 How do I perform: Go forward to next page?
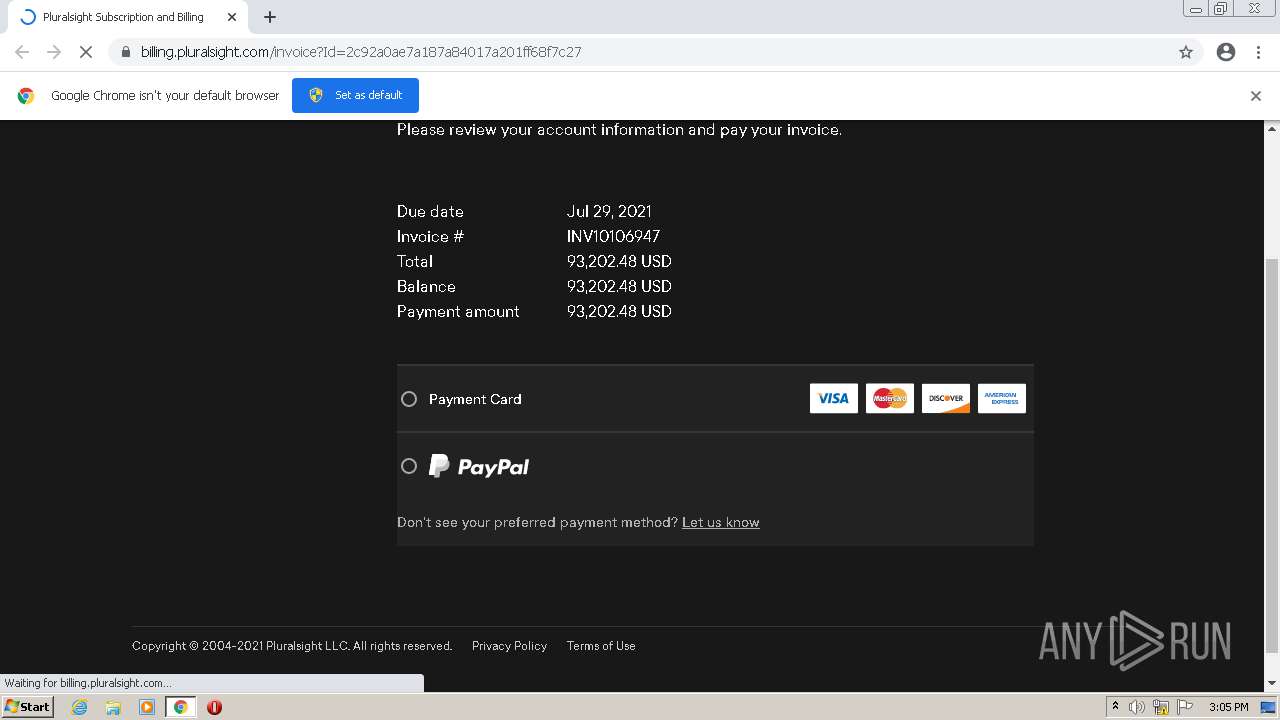pos(54,52)
